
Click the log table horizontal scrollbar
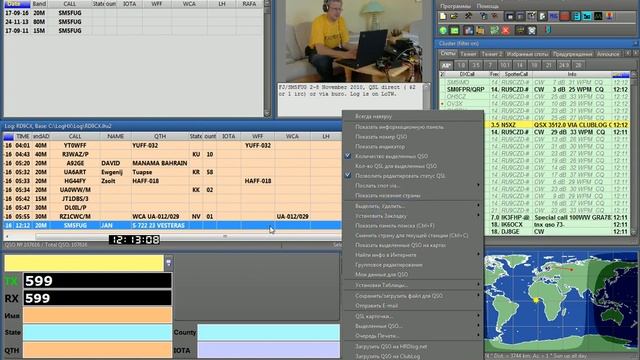172,236
